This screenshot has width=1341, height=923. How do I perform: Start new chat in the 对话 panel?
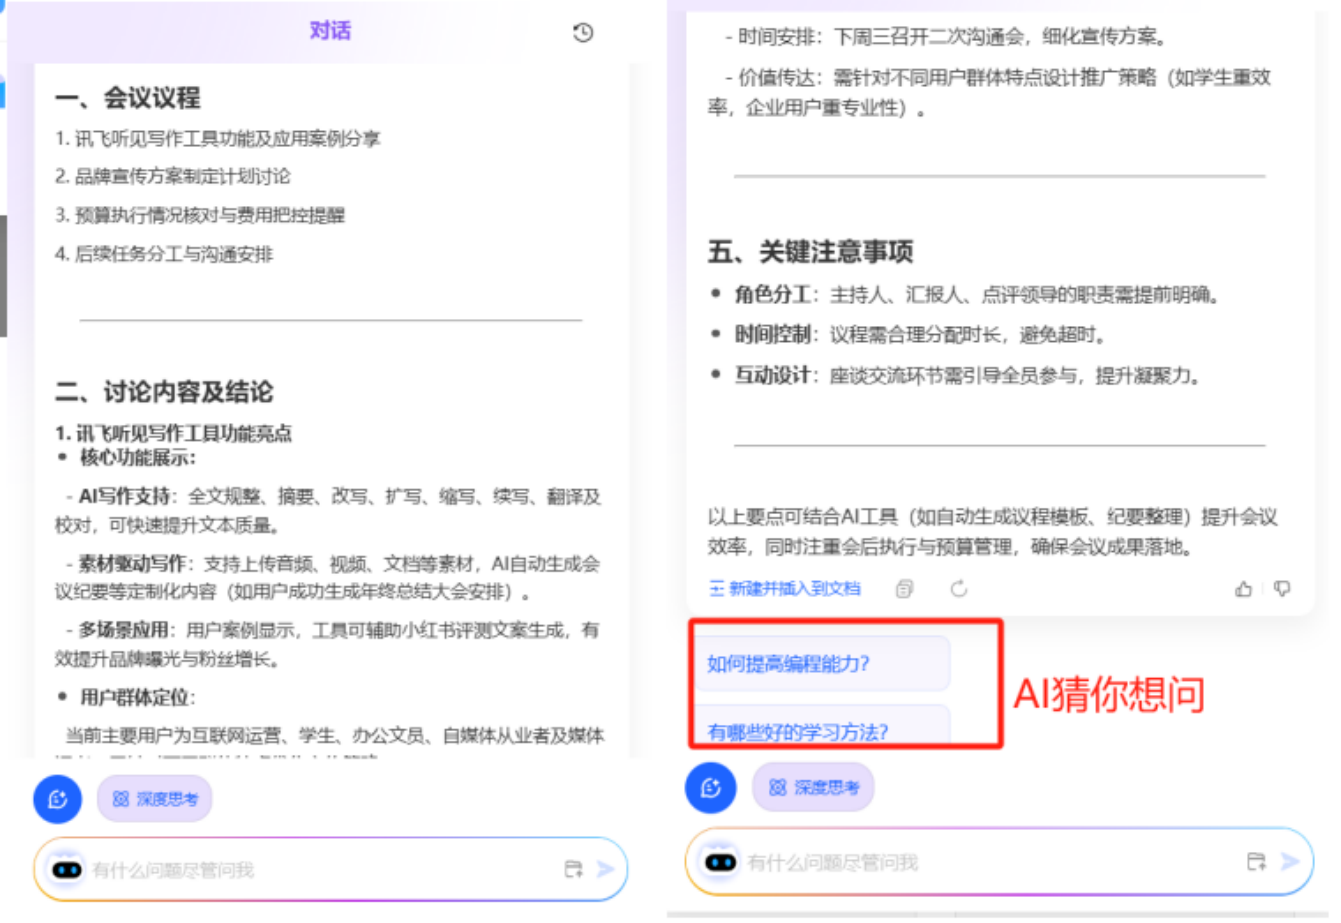click(57, 799)
